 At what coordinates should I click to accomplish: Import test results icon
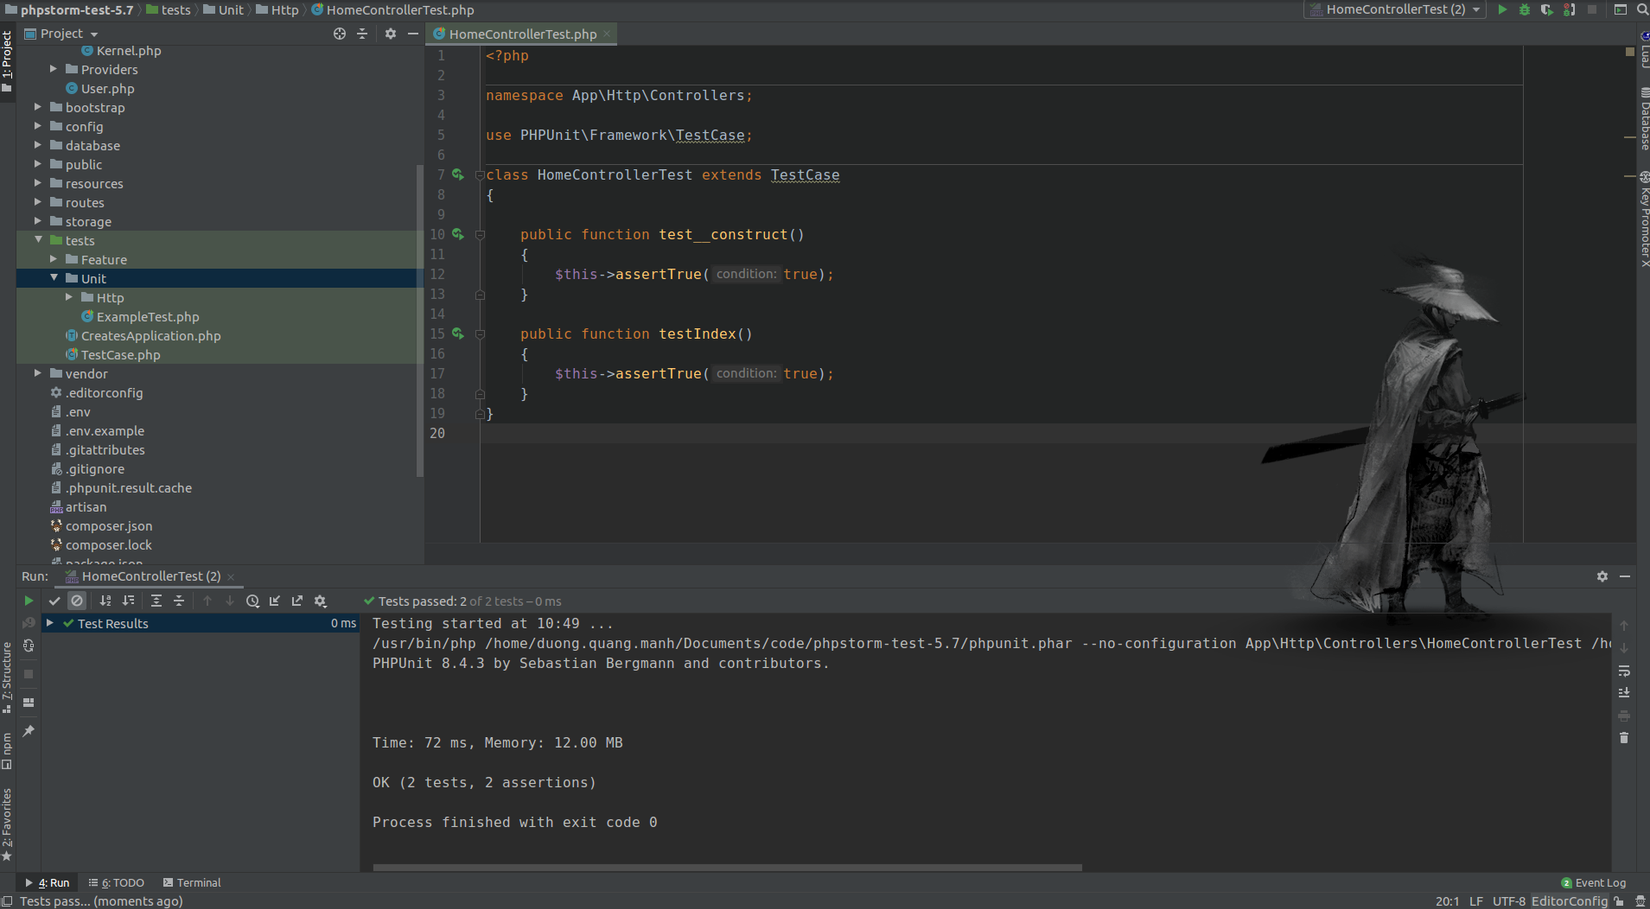(275, 601)
